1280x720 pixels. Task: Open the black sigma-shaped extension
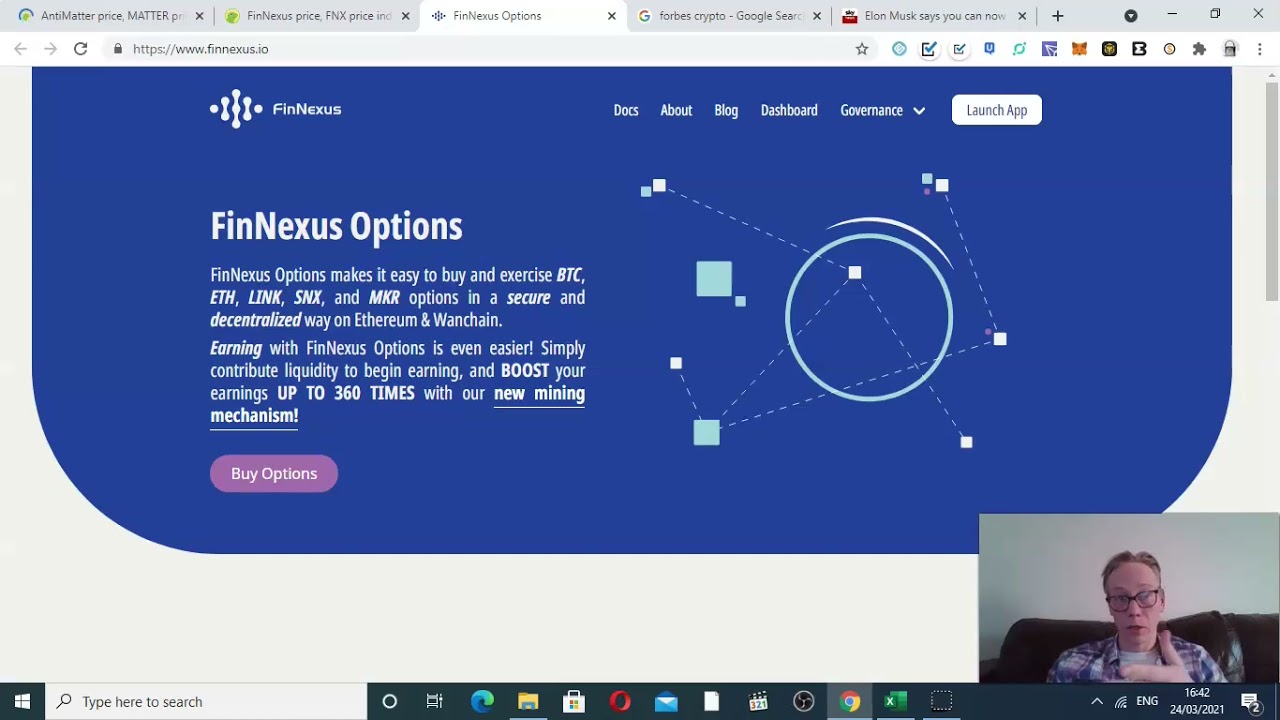(x=1139, y=49)
